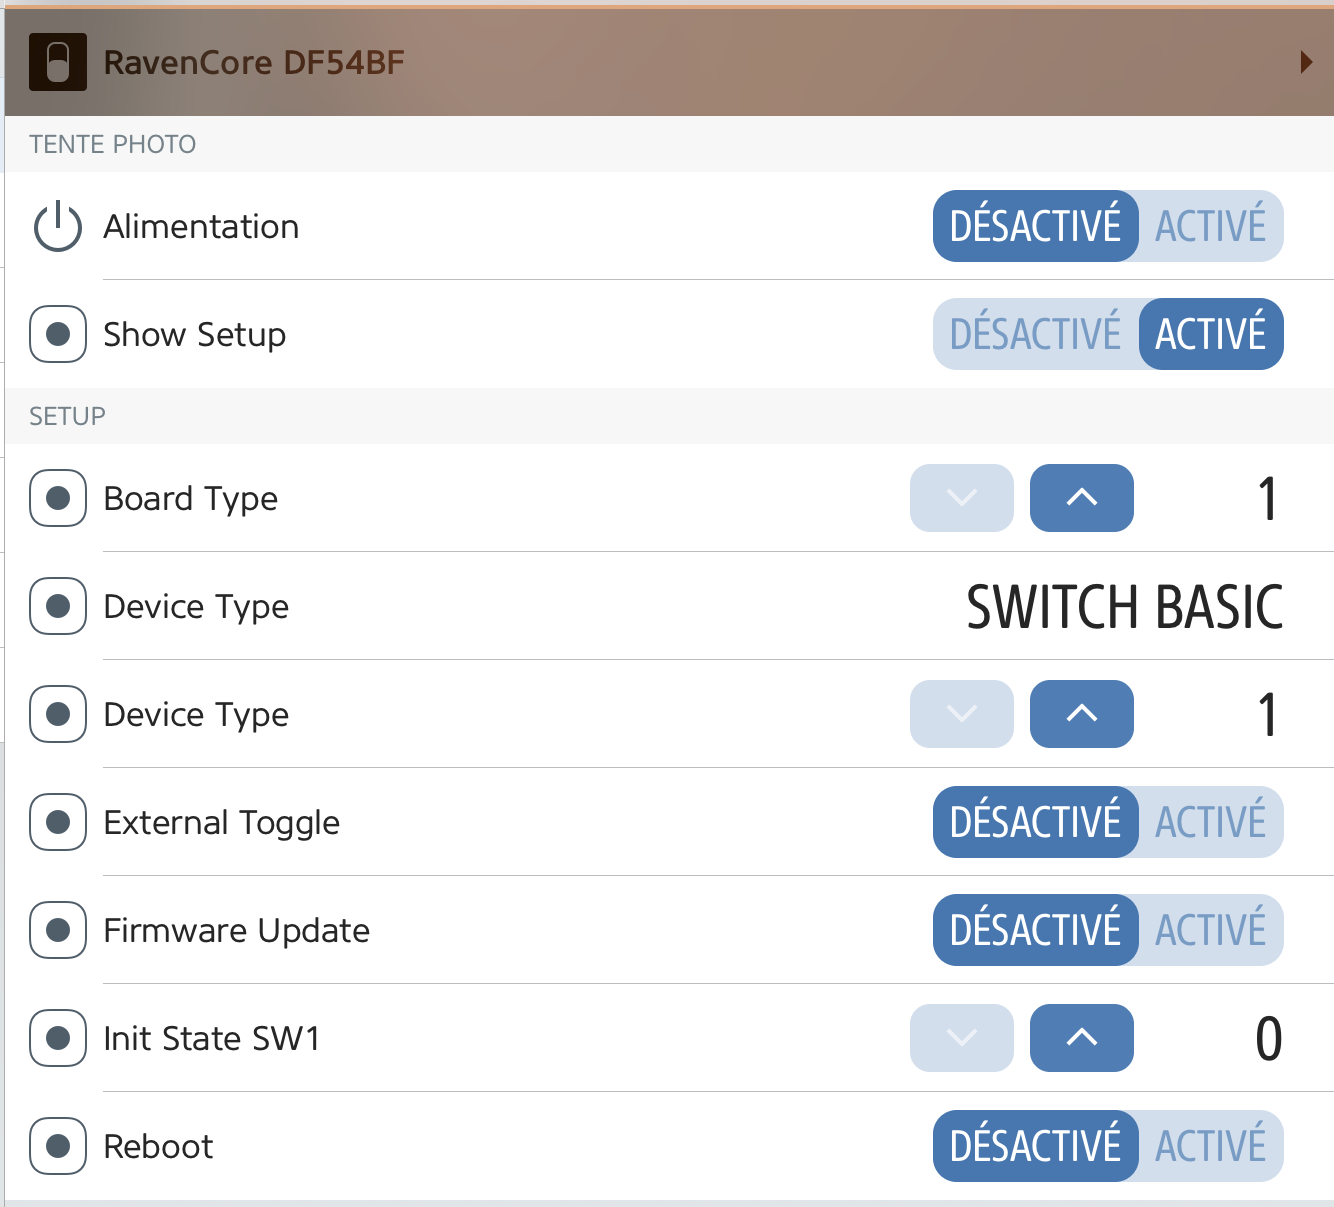The width and height of the screenshot is (1334, 1207).
Task: Click icon of Device Type stepper row
Action: pyautogui.click(x=58, y=714)
